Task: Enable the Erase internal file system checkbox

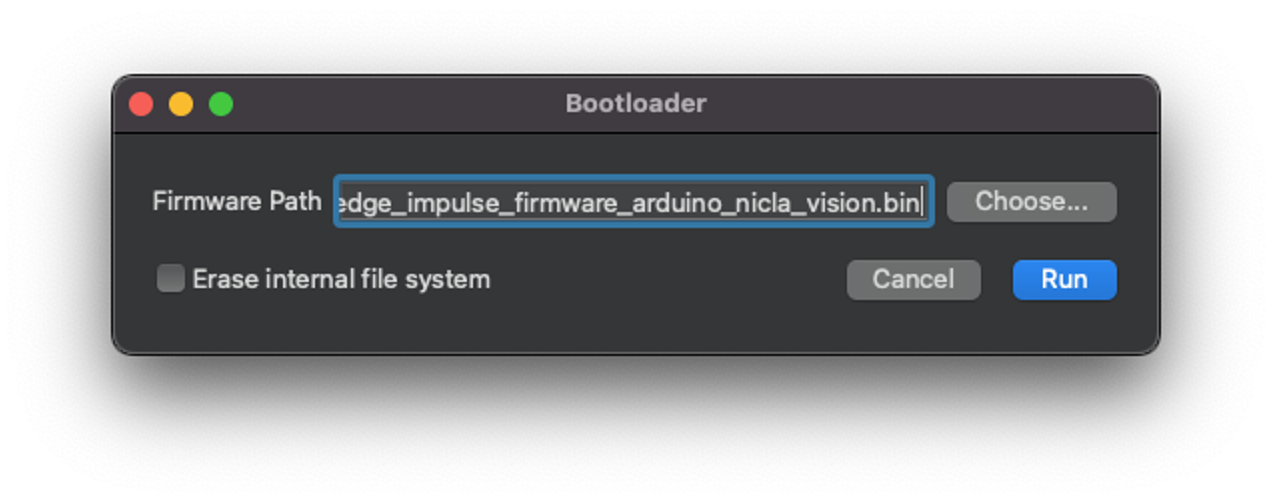Action: [171, 279]
